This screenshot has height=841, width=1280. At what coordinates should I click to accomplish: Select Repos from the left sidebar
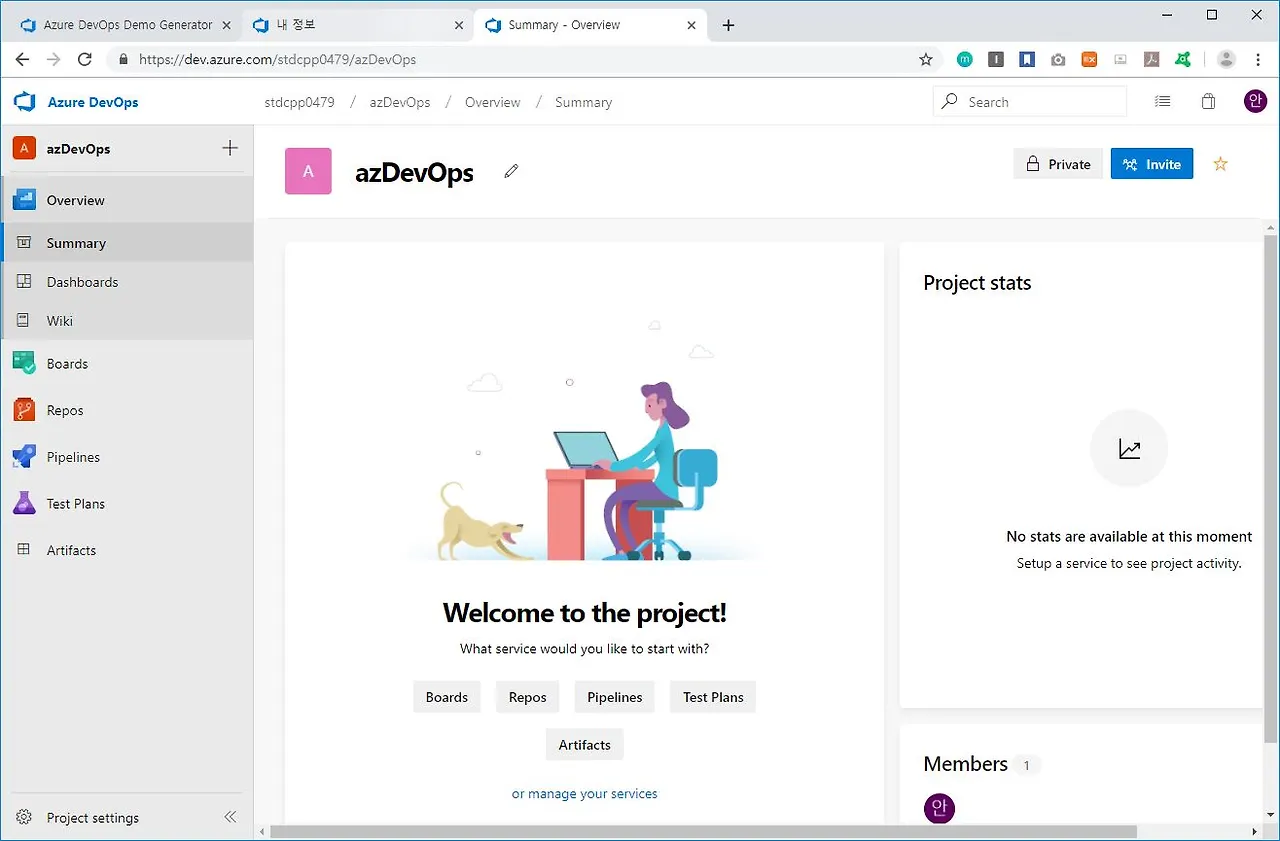click(x=64, y=410)
